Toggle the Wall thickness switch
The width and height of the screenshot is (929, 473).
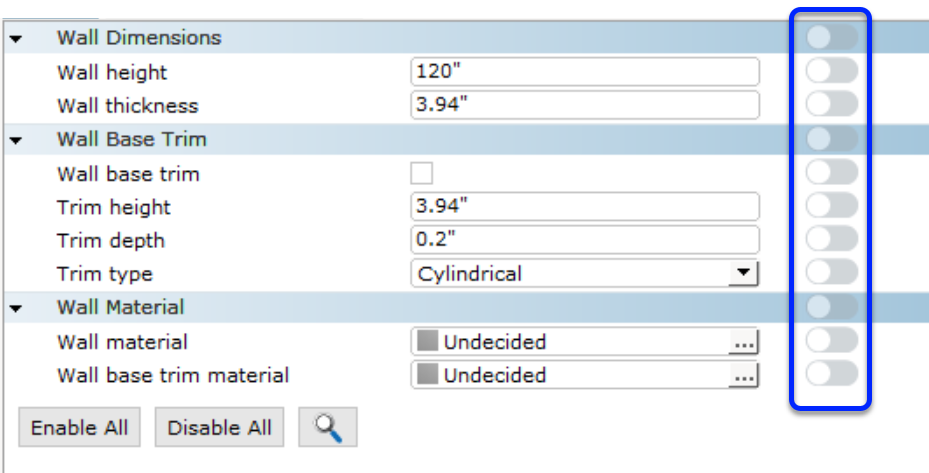(832, 104)
